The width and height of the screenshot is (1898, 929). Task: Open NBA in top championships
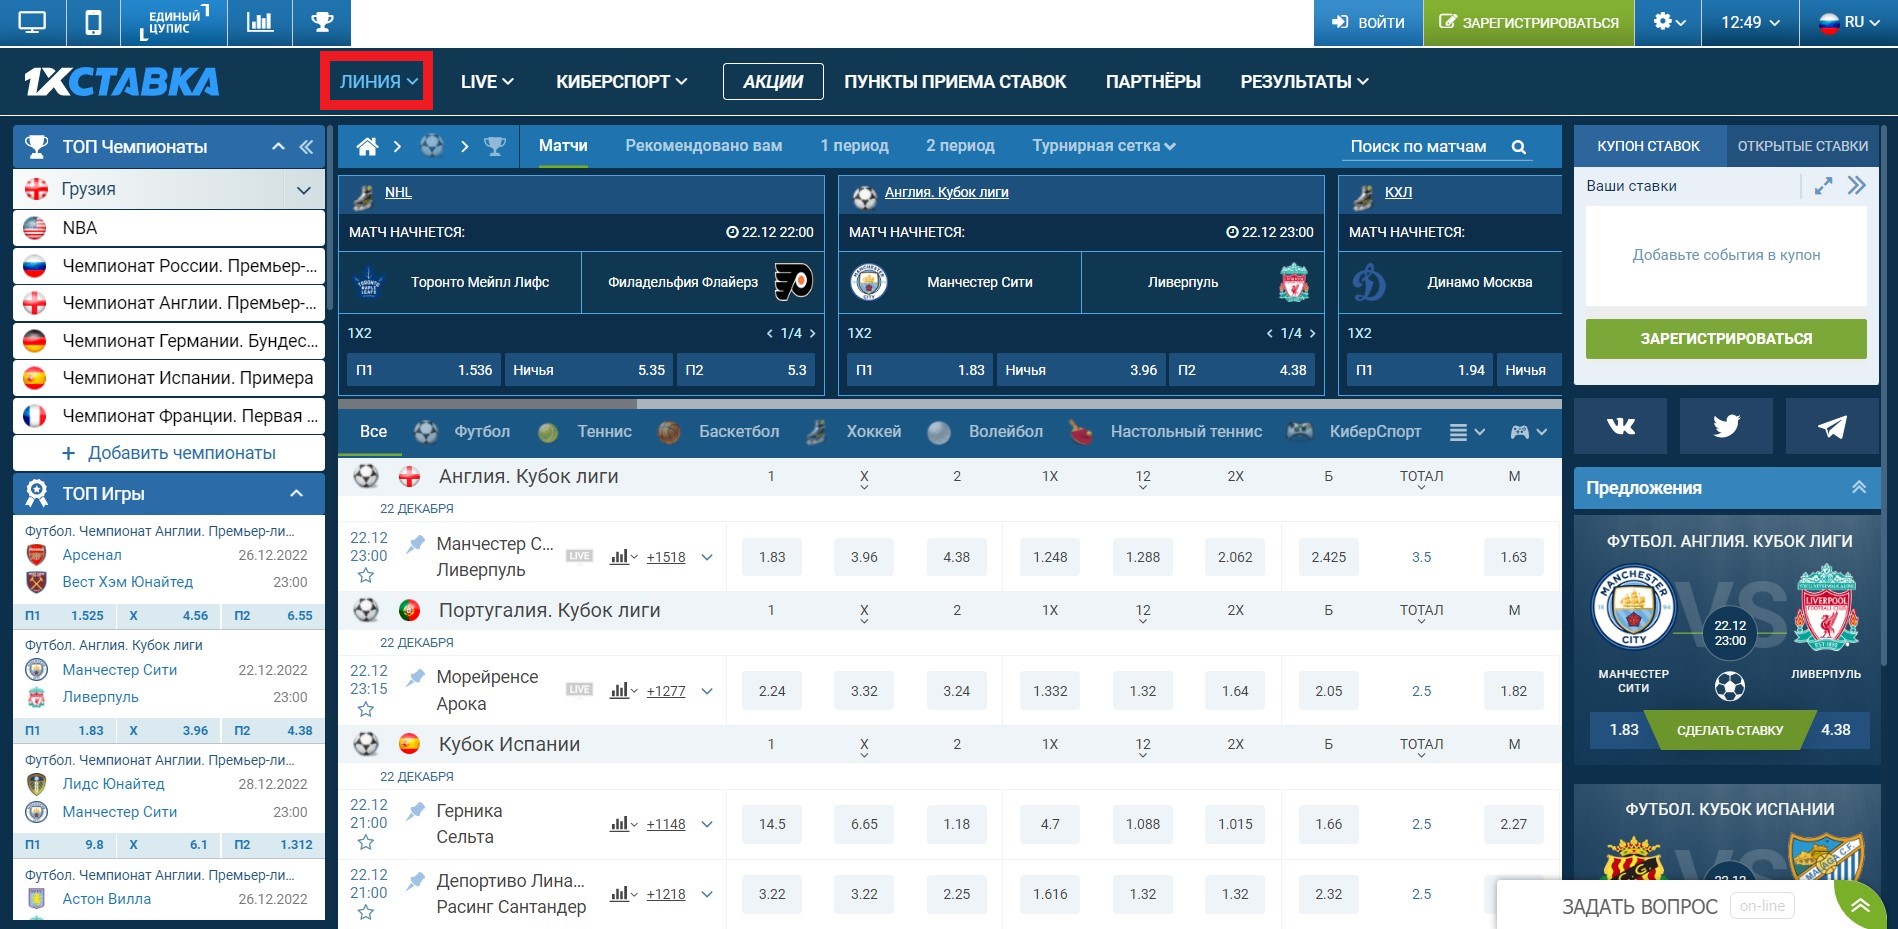coord(169,228)
